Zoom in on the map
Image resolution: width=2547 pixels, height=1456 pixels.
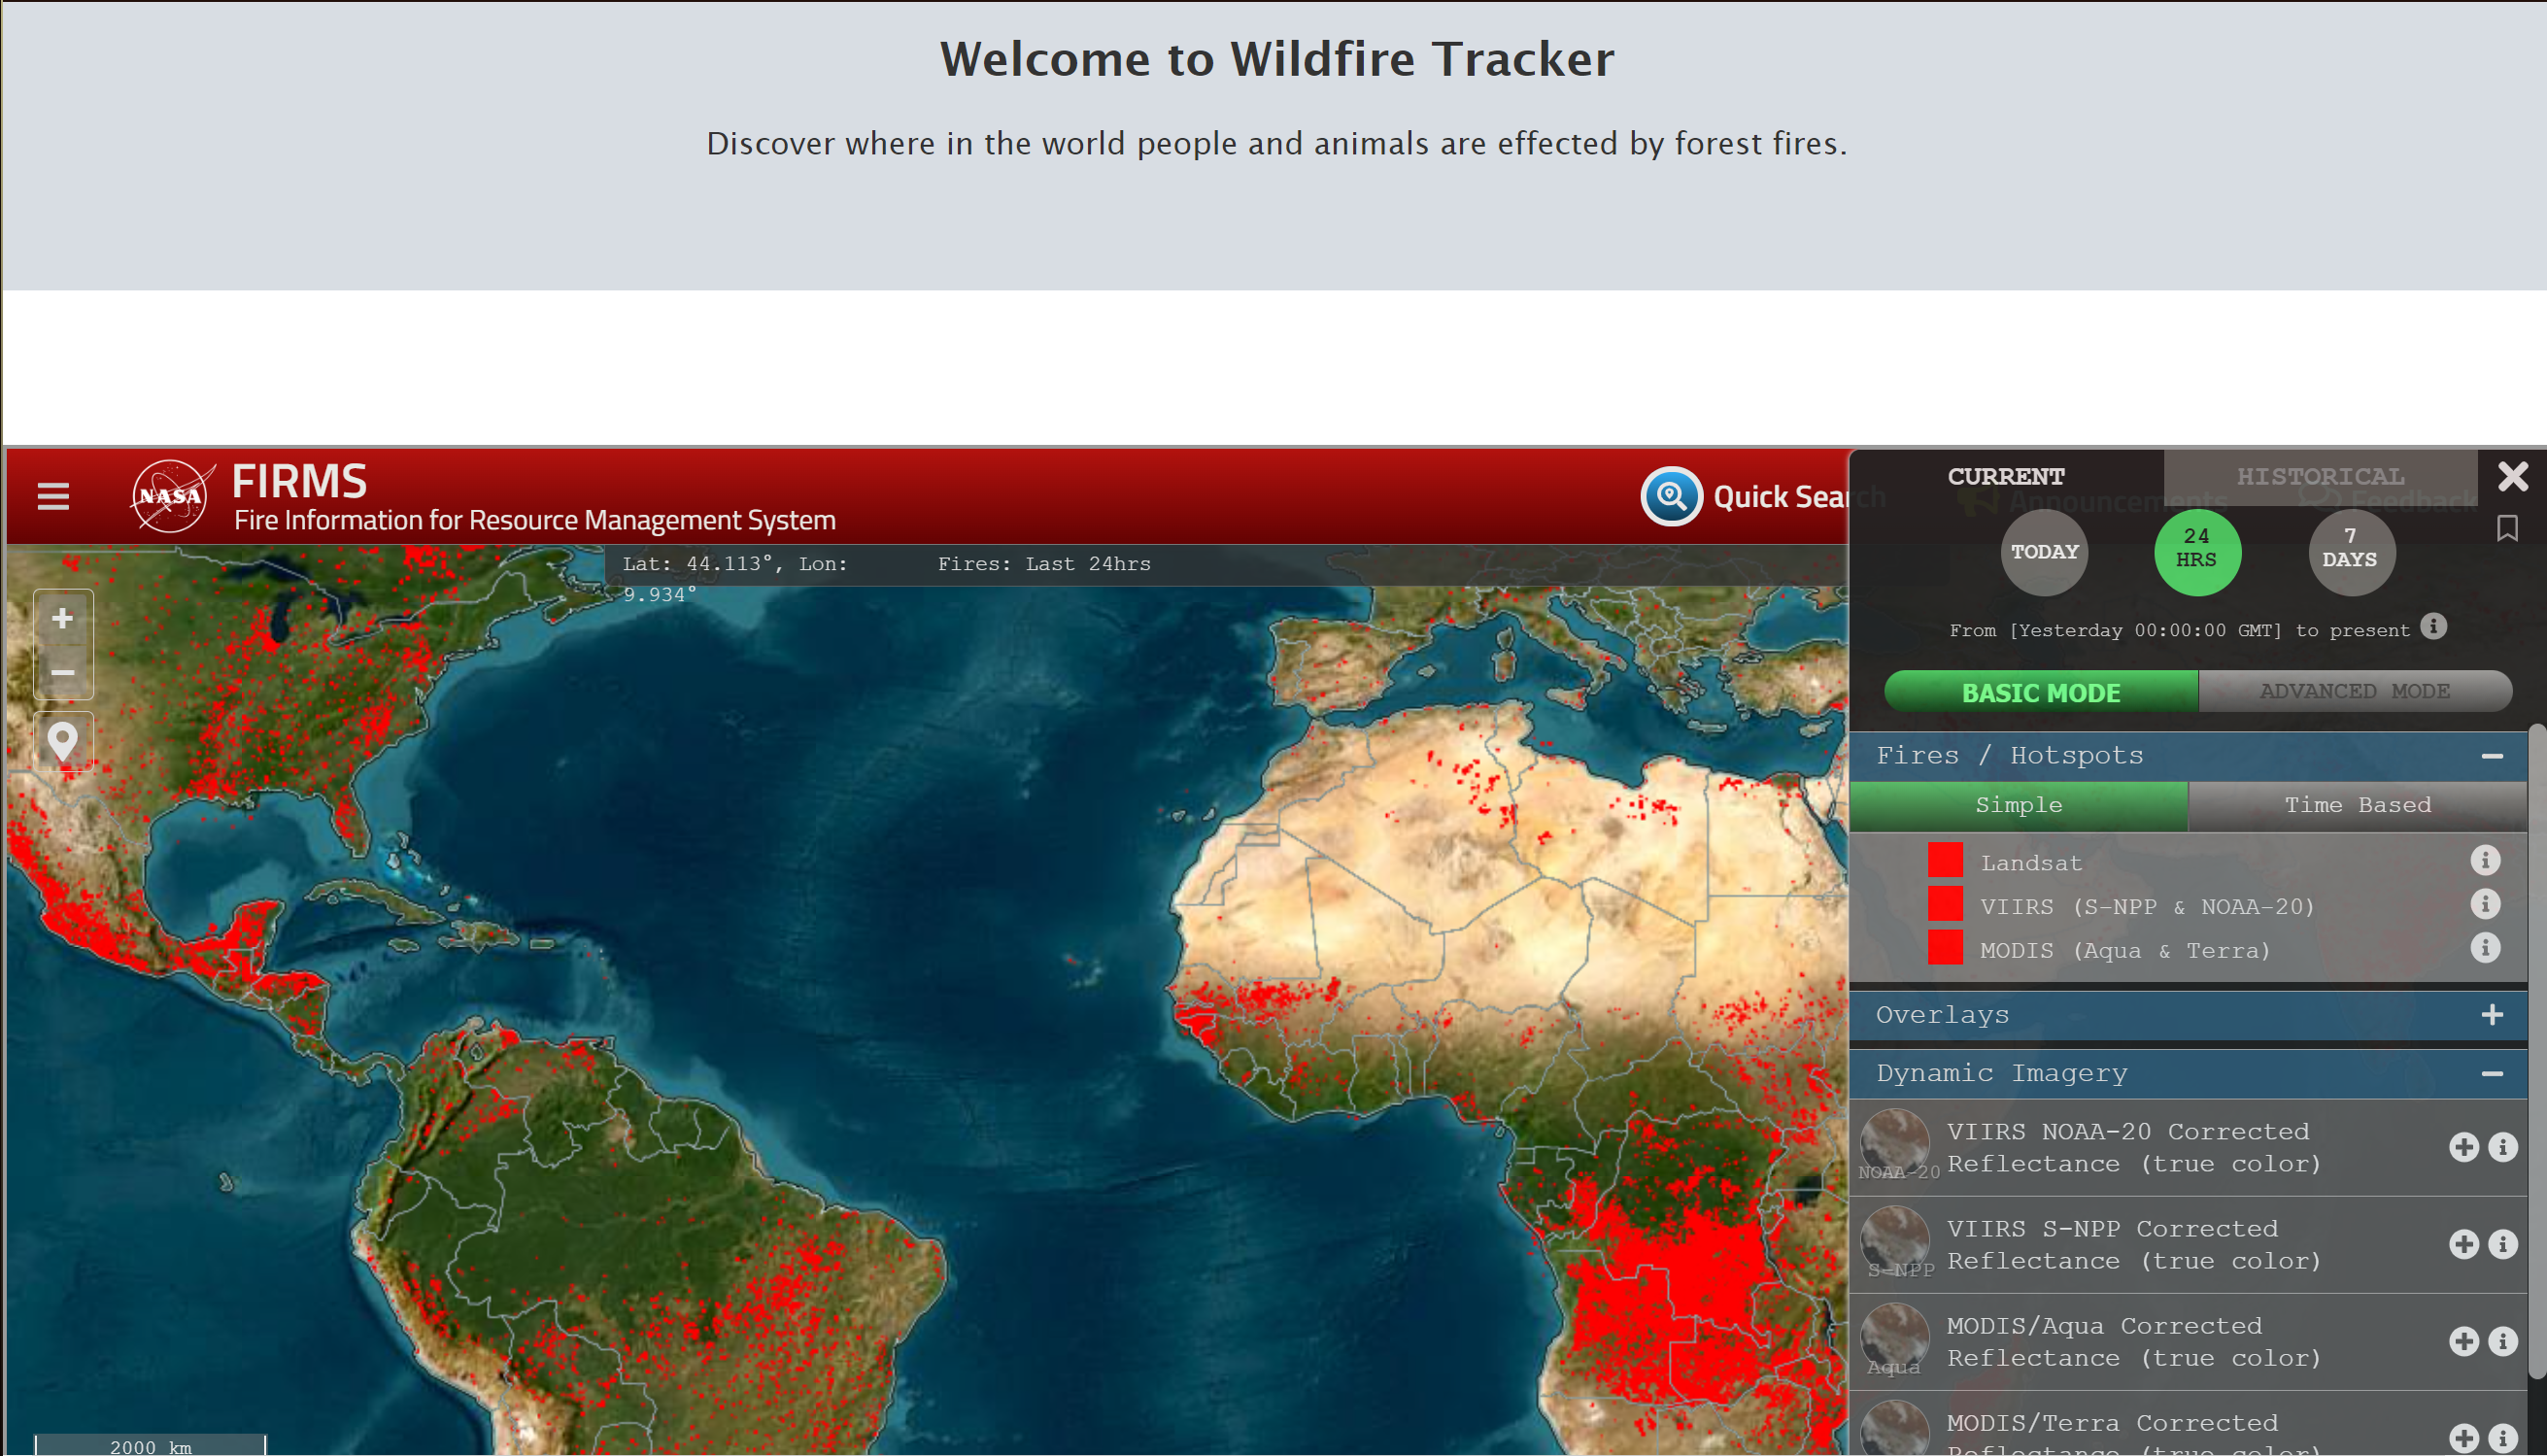click(62, 618)
